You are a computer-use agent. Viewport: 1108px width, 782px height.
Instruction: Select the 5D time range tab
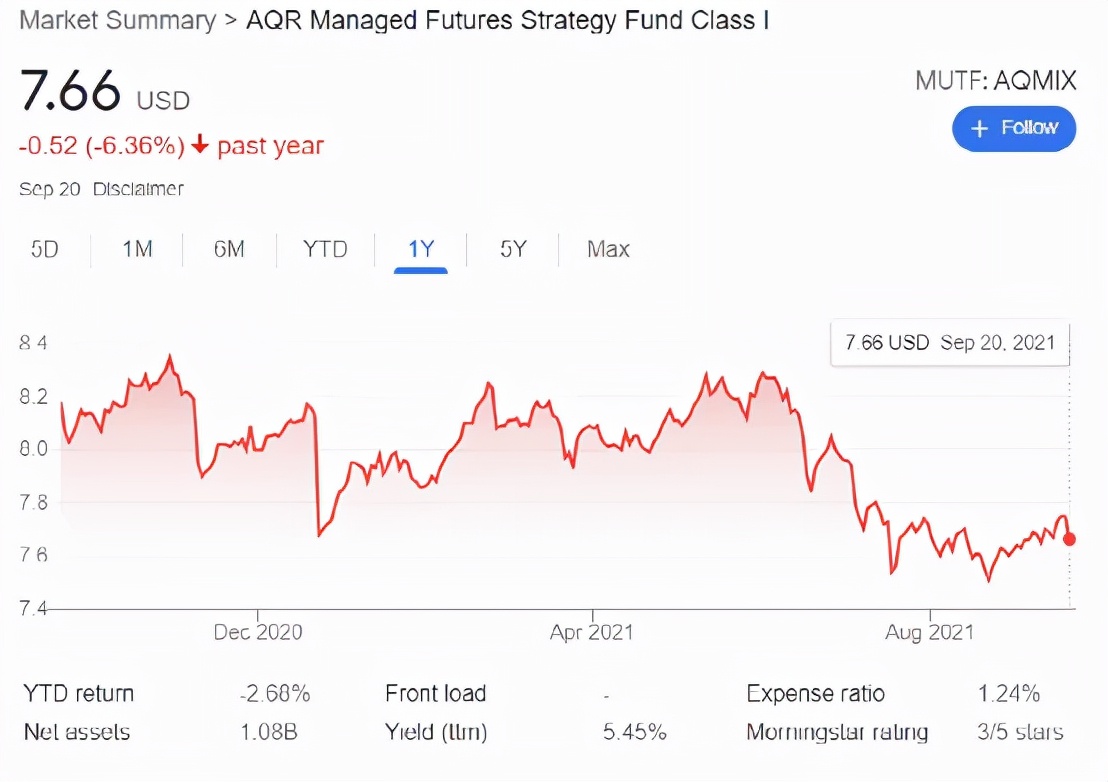[x=45, y=249]
